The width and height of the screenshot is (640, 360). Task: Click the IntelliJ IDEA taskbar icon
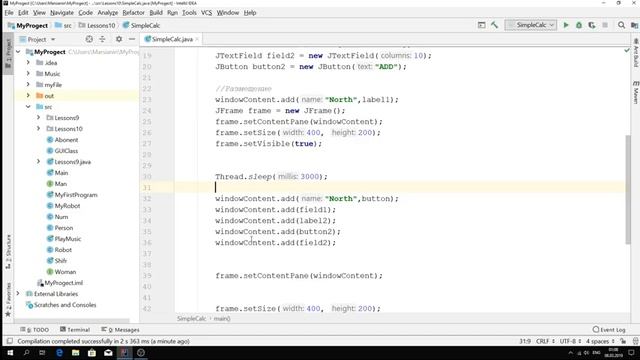124,353
